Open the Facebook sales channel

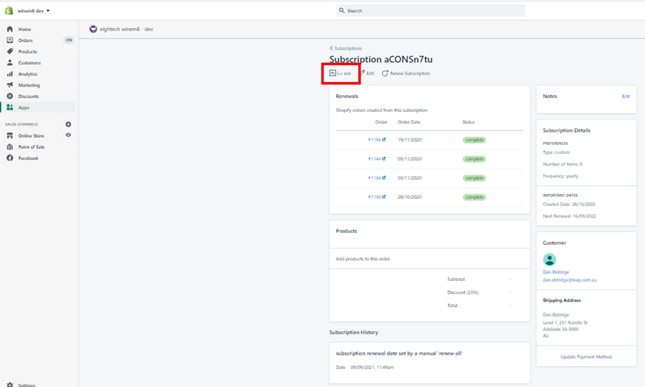coord(28,158)
